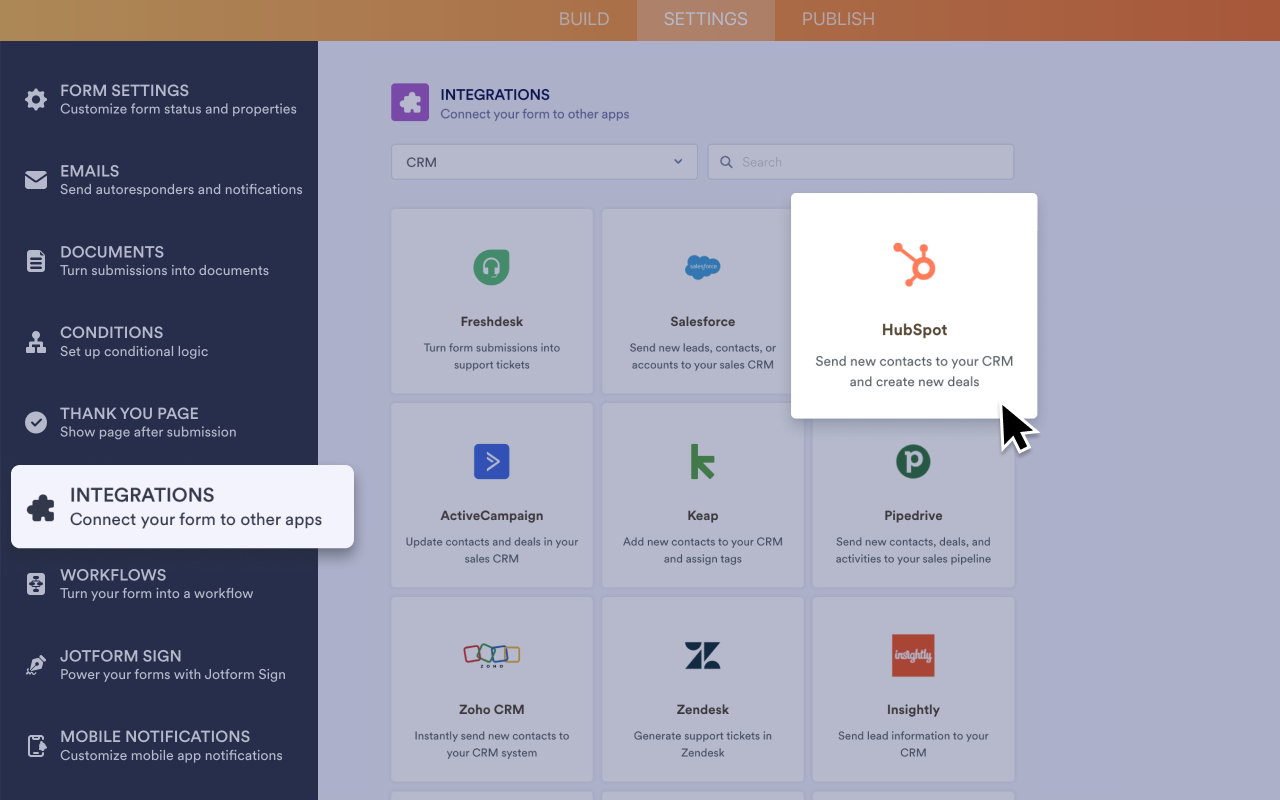Click the HubSpot logo icon
The width and height of the screenshot is (1280, 800).
[x=914, y=264]
